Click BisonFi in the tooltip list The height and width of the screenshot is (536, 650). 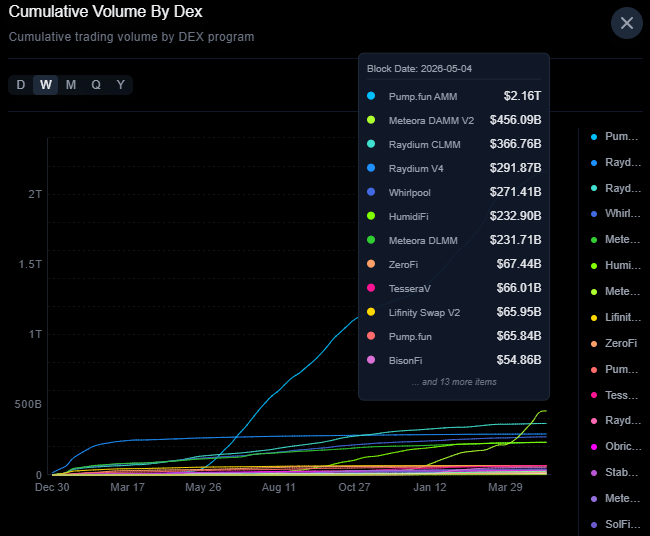405,361
